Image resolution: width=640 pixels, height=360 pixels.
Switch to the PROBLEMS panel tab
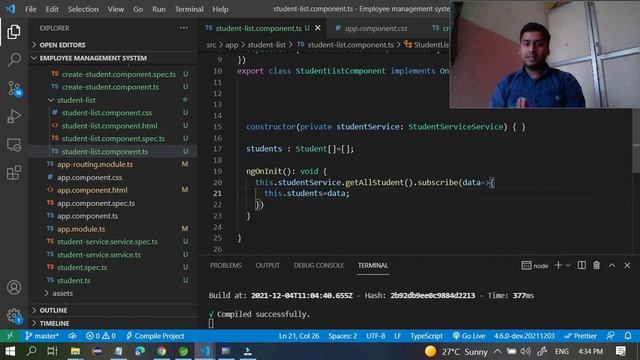click(x=226, y=265)
